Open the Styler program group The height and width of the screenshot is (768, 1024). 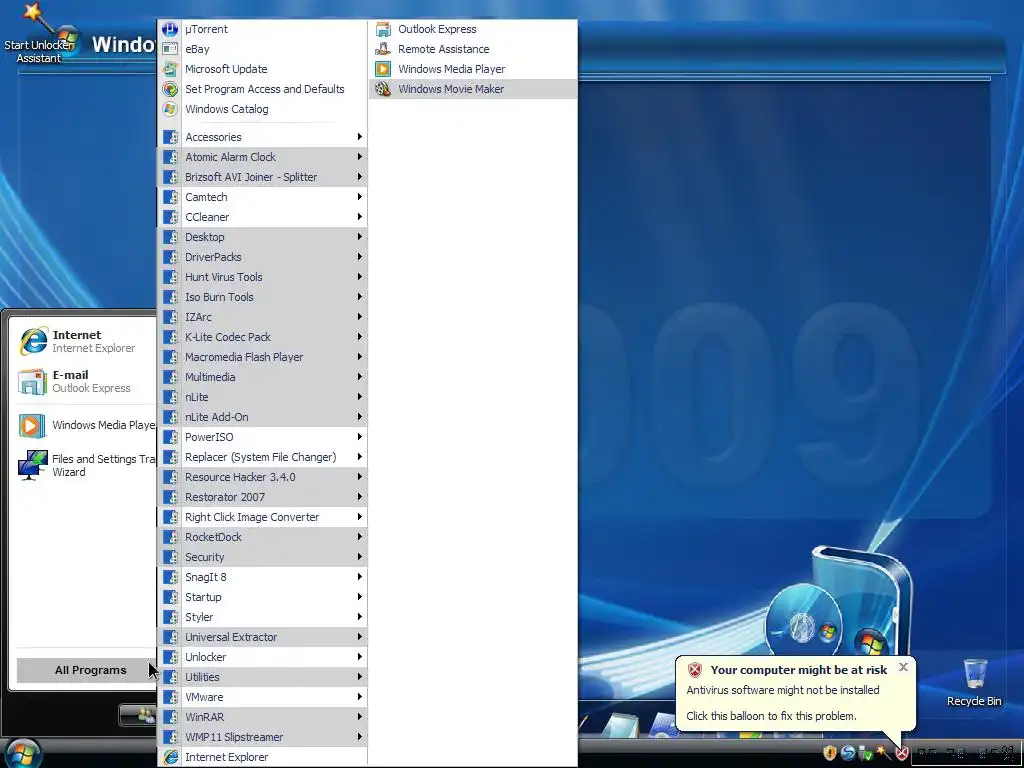(x=262, y=618)
